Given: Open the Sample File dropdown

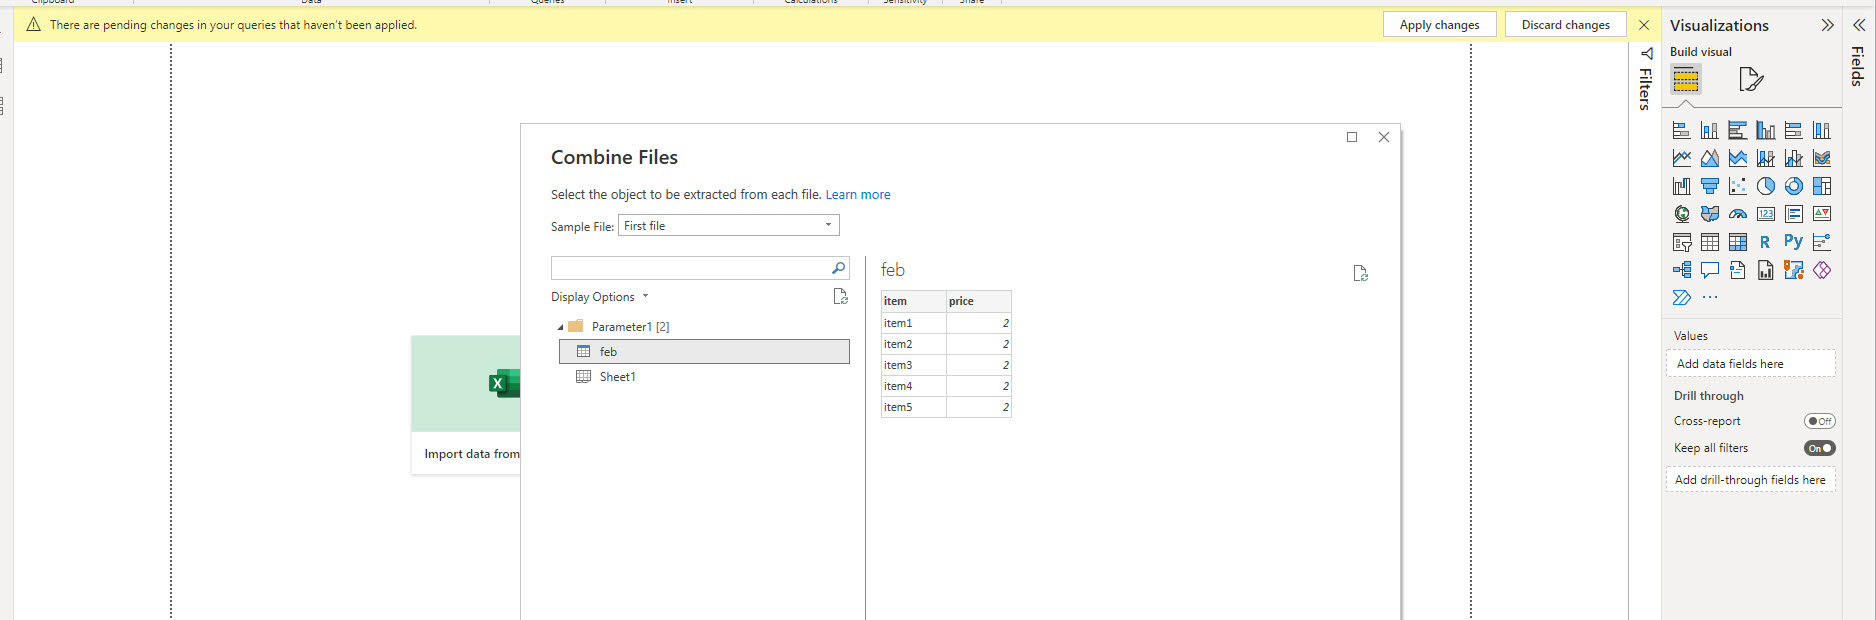Looking at the screenshot, I should coord(728,226).
